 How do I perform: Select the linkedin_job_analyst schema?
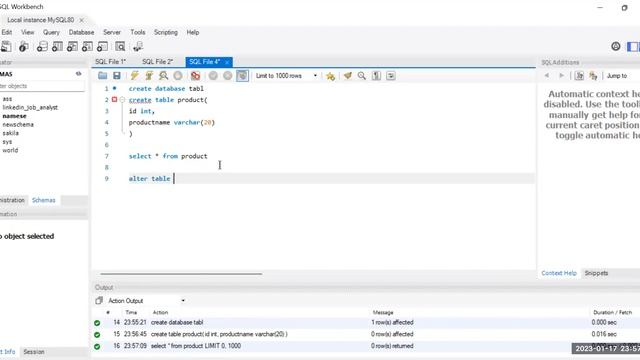pyautogui.click(x=30, y=107)
